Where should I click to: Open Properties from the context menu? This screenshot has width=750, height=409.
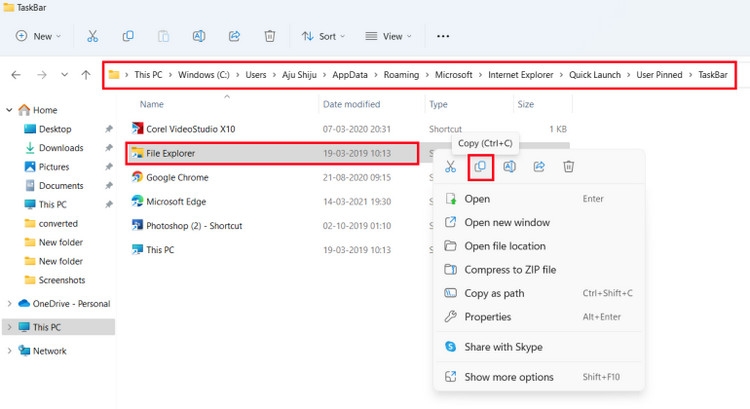click(539, 317)
